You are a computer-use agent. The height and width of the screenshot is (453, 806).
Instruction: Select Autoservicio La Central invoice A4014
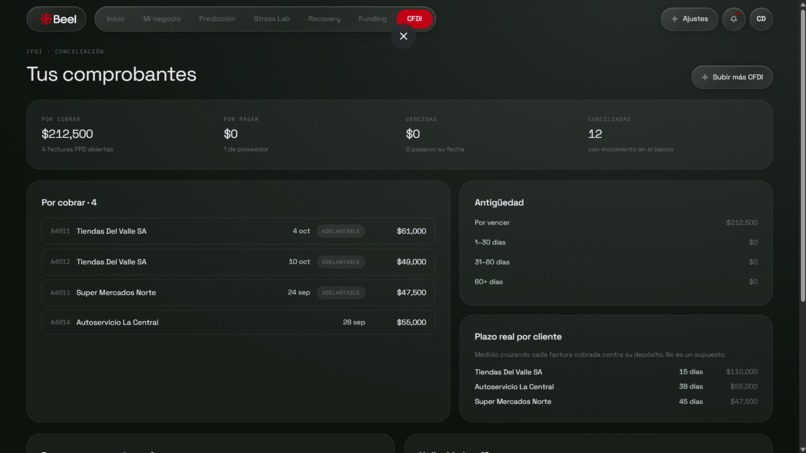click(x=238, y=322)
